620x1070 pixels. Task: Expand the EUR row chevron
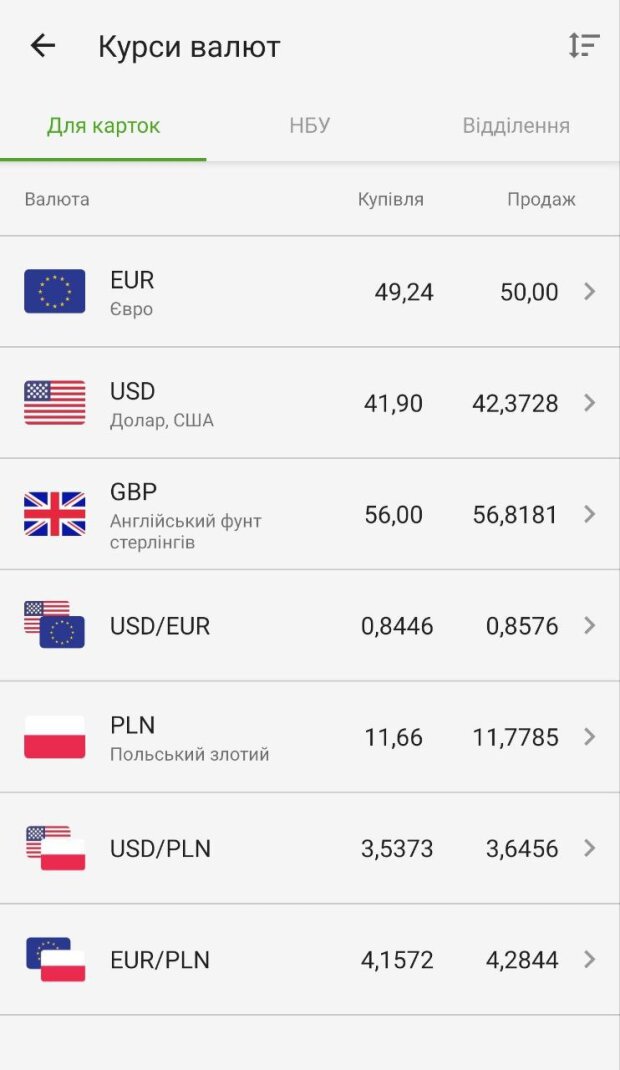pos(590,291)
